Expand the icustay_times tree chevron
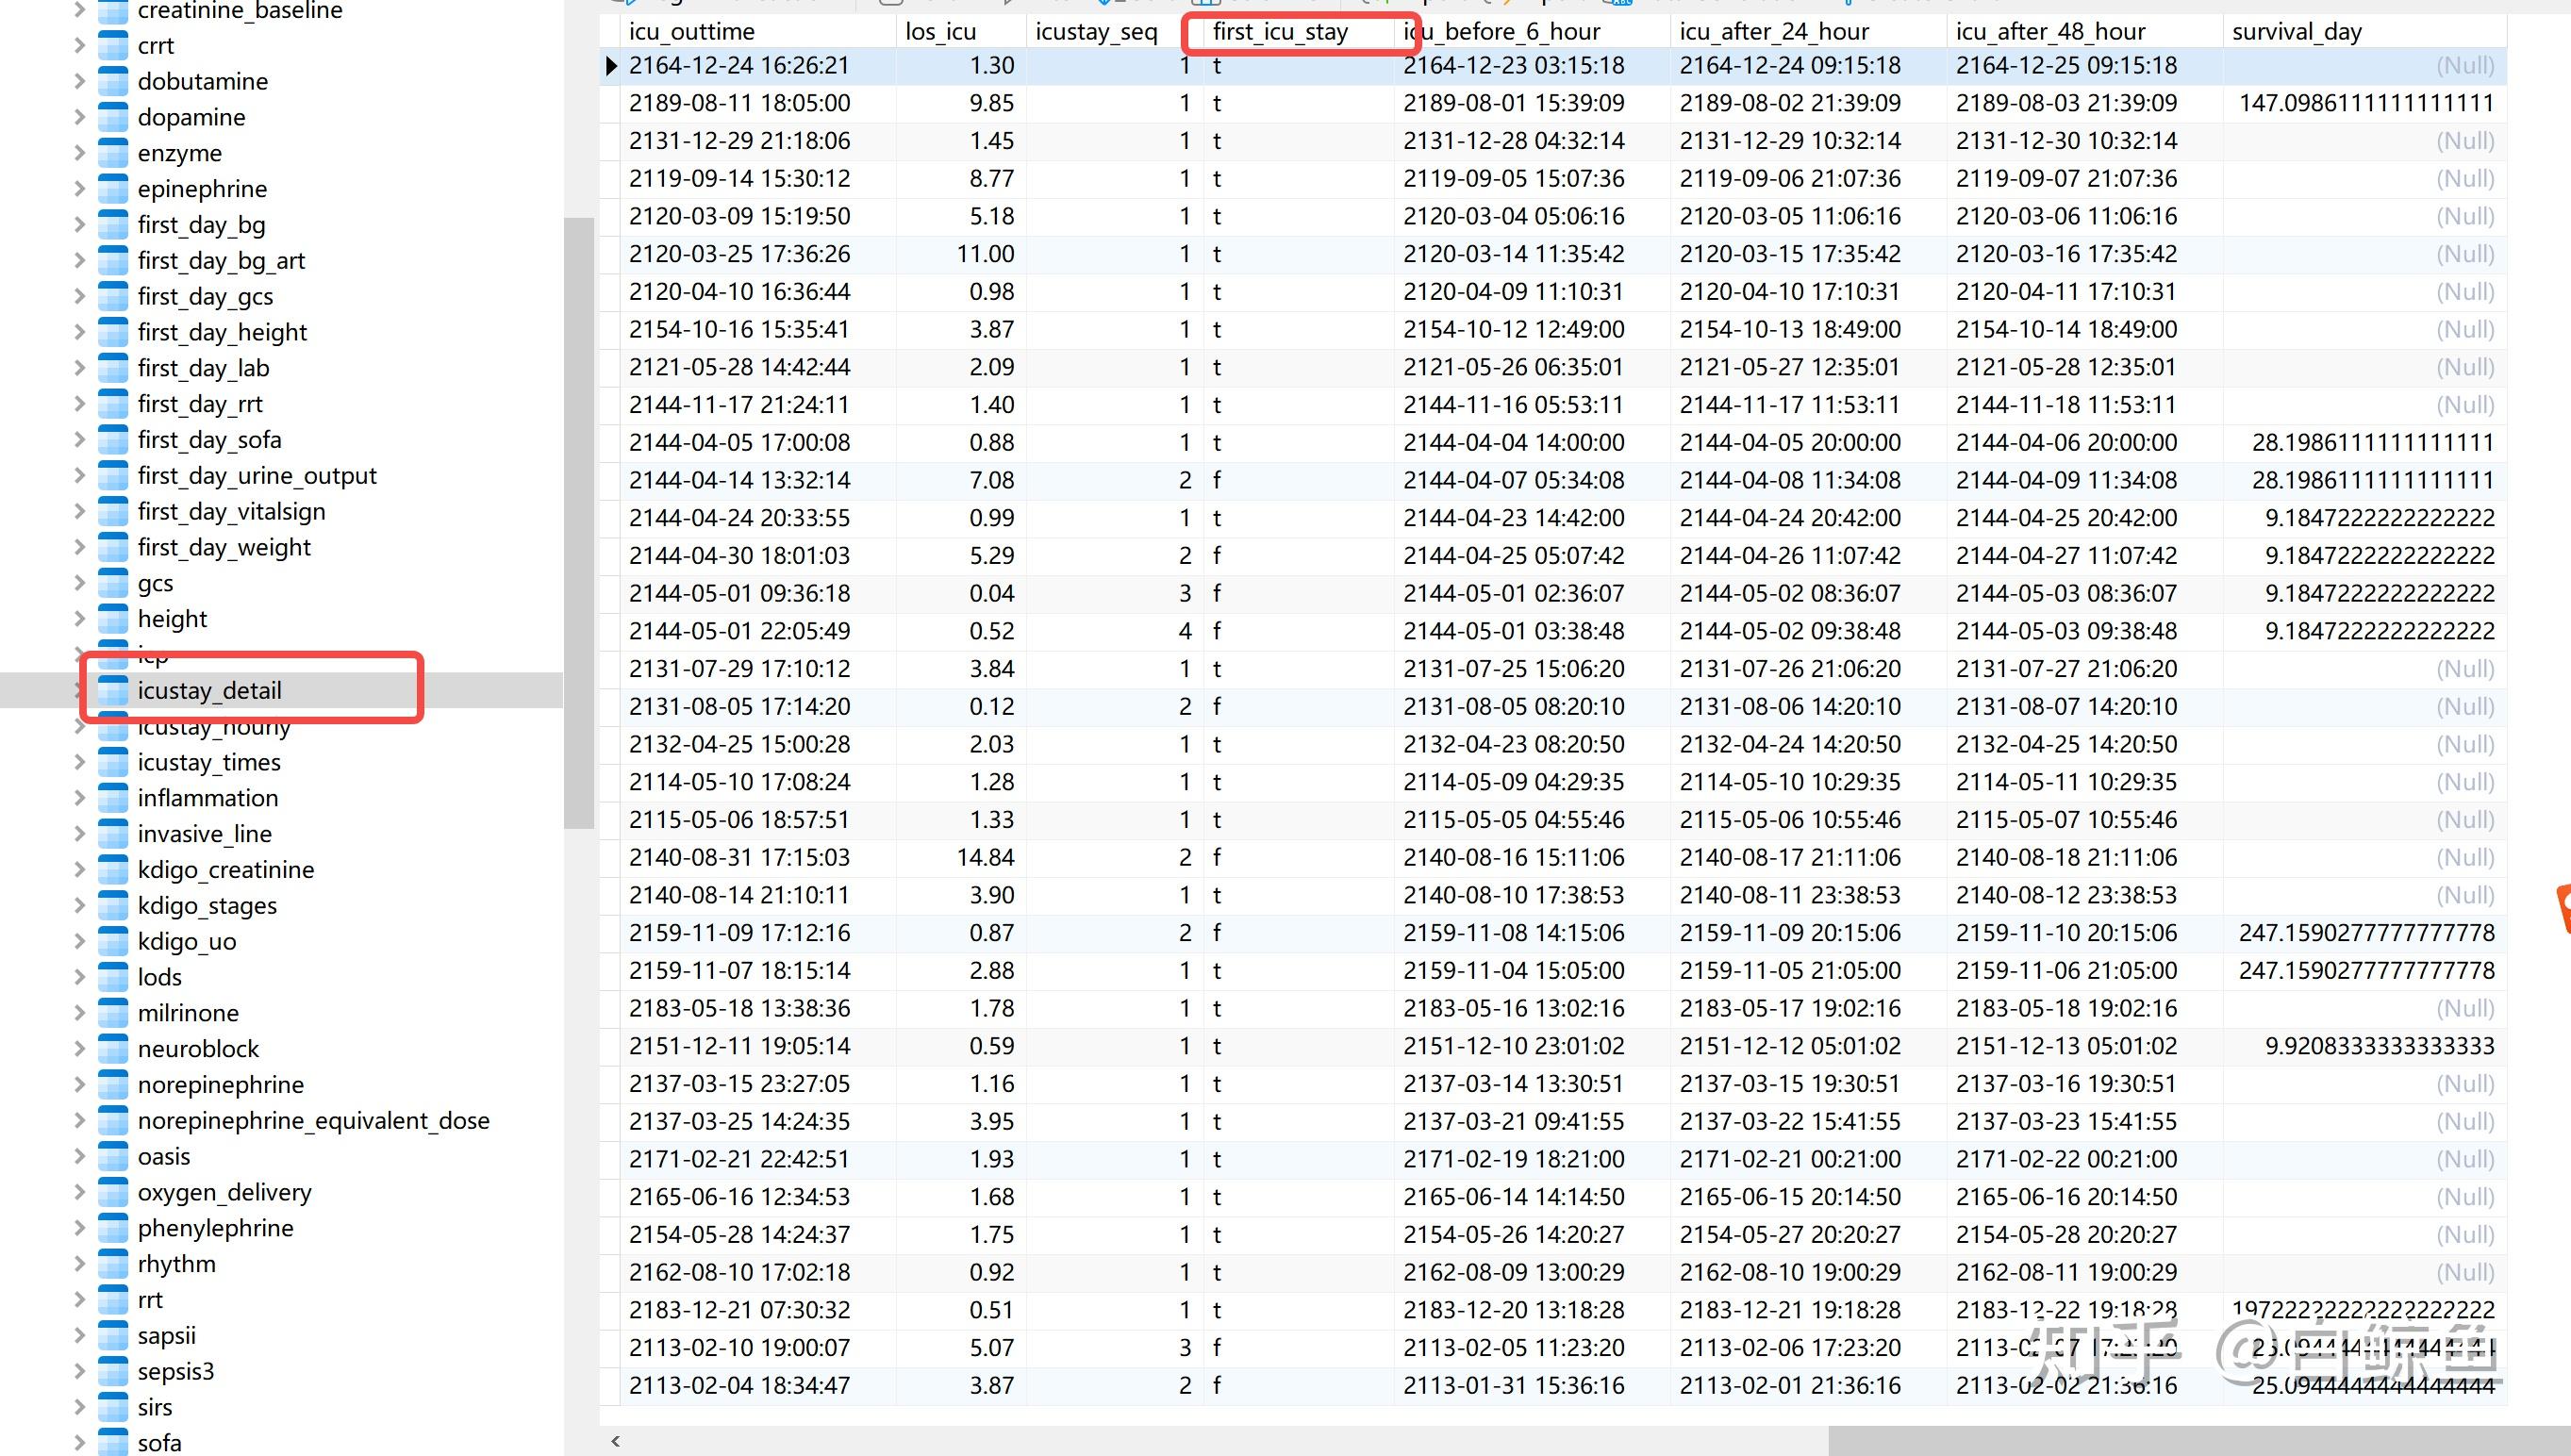Screen dimensions: 2571x1456 [80, 762]
